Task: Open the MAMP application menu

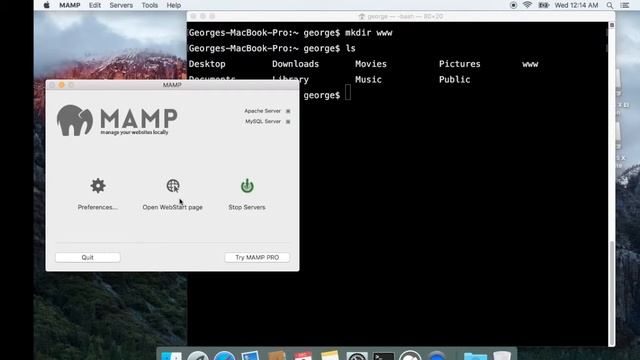Action: [x=70, y=5]
